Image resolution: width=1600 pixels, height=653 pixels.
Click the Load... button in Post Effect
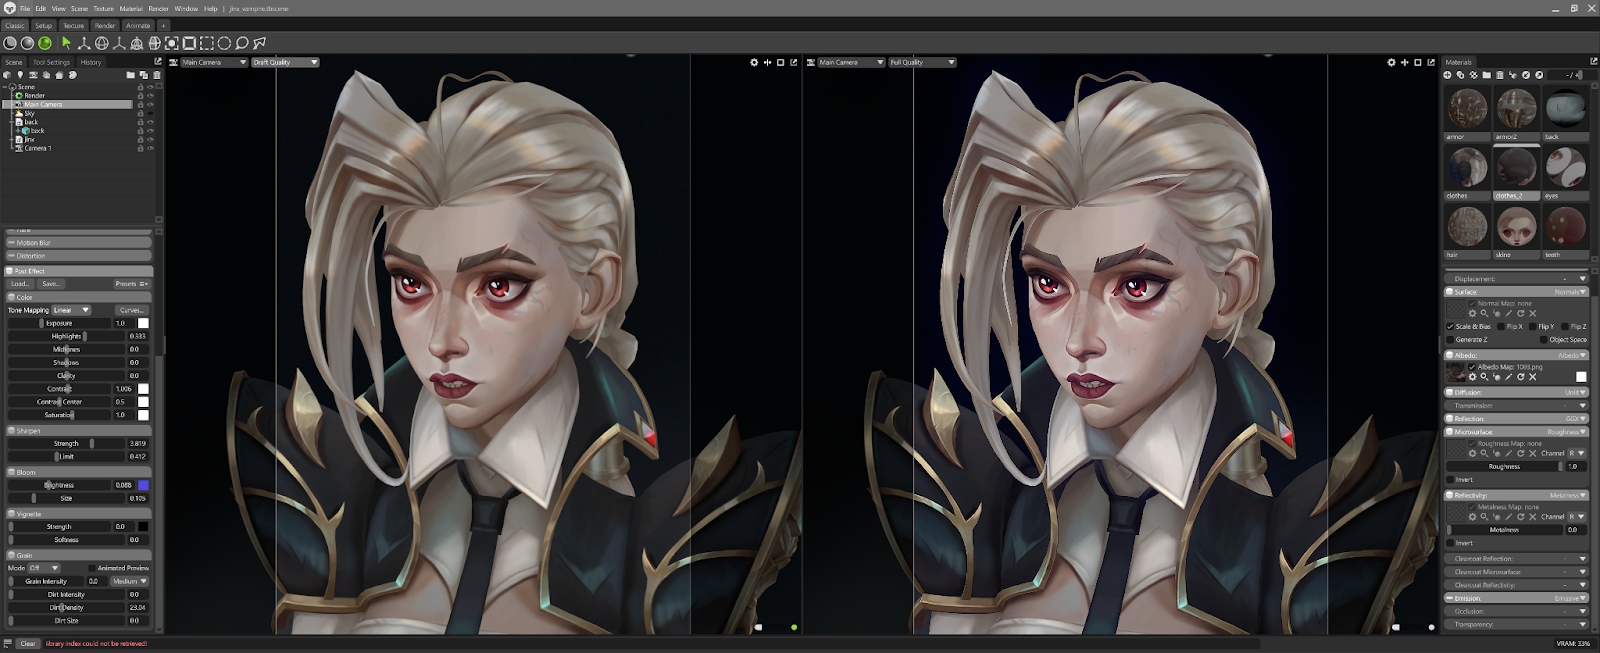[20, 284]
